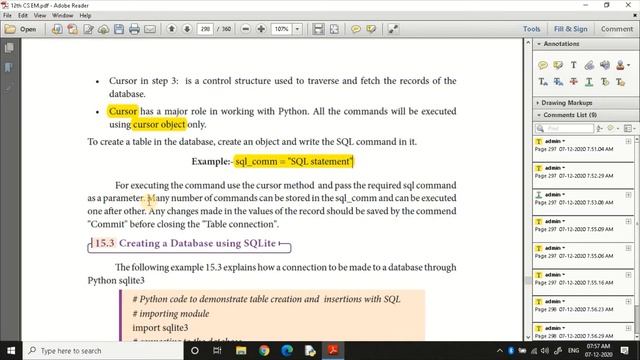Image resolution: width=640 pixels, height=360 pixels.
Task: Tick checkbox on 7:55:16 AM comment
Action: coord(628,275)
